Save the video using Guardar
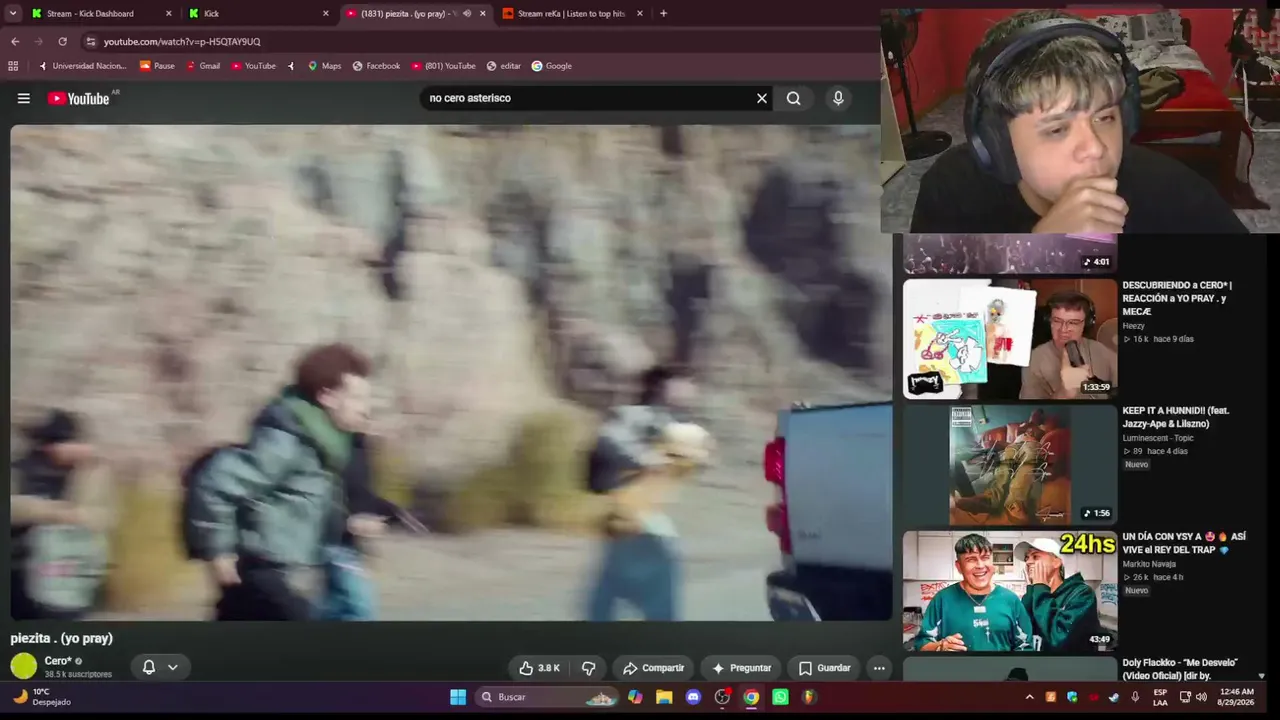 point(824,668)
